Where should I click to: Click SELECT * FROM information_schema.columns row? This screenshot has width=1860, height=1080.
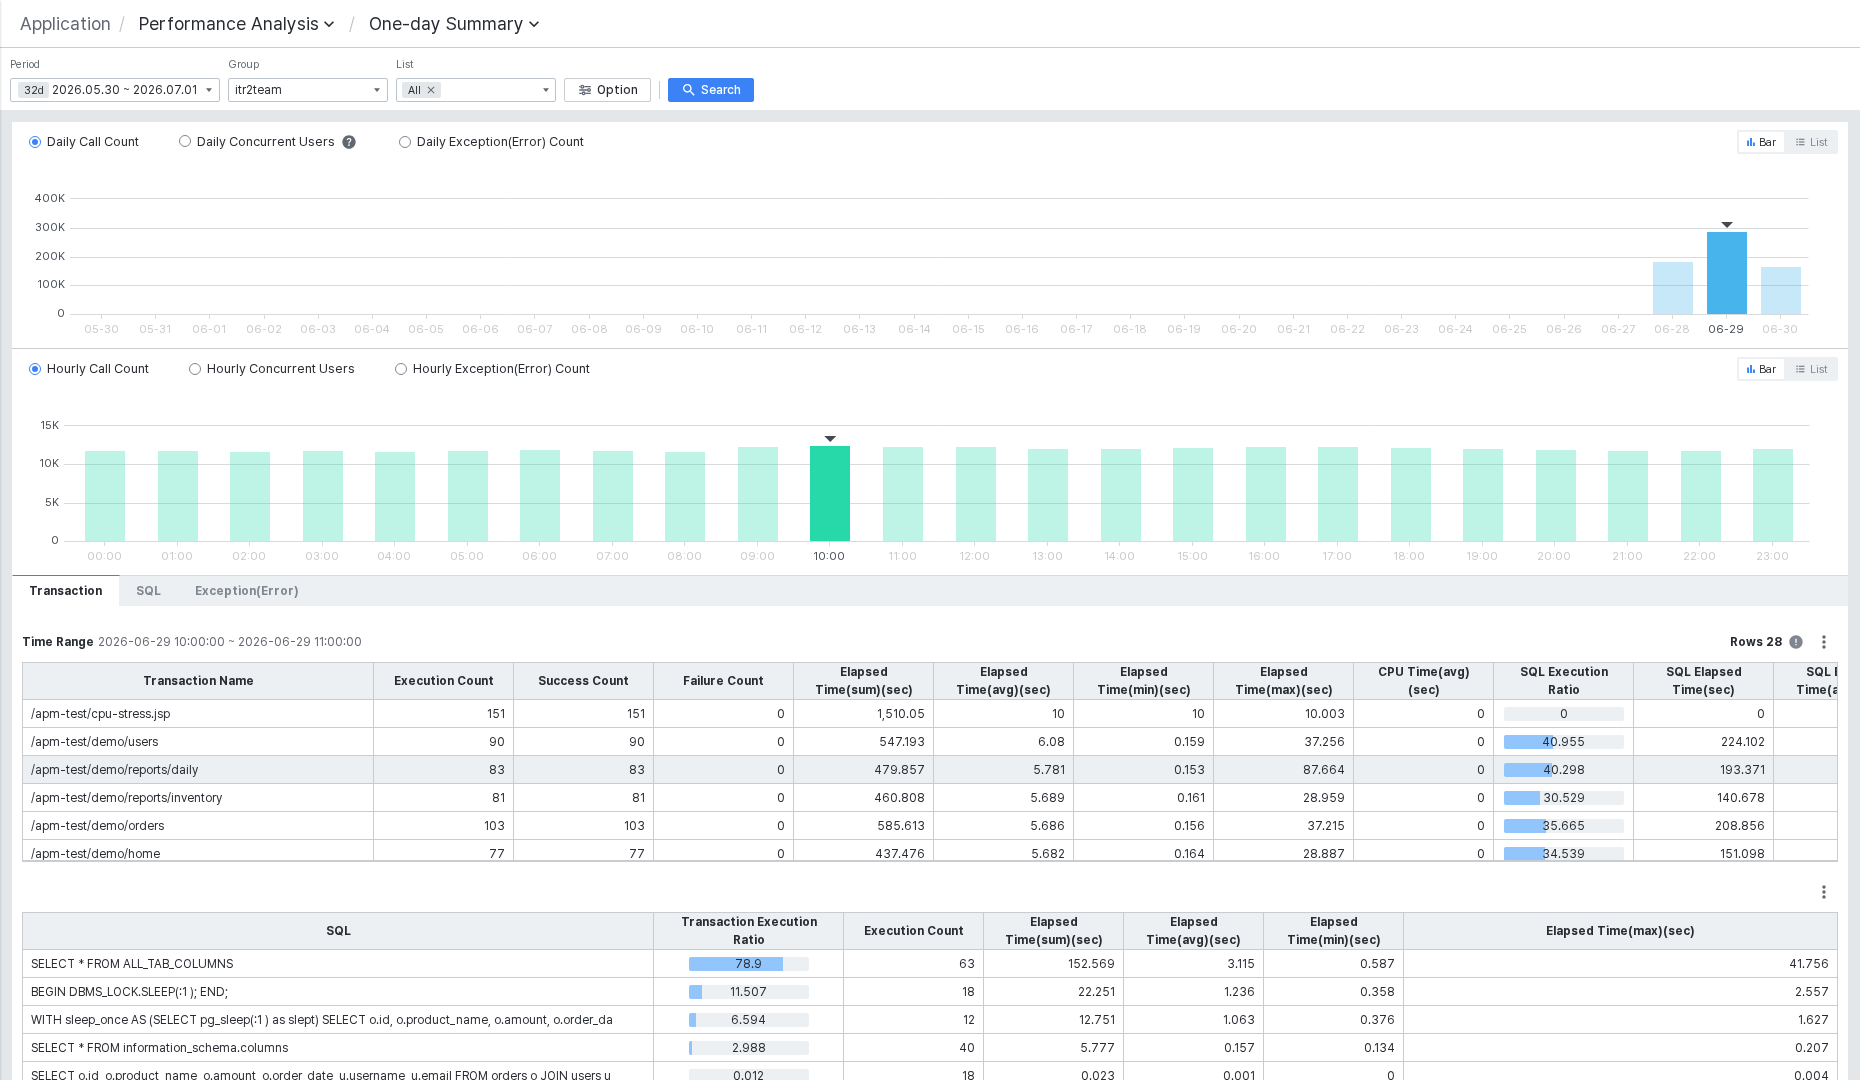[930, 1048]
